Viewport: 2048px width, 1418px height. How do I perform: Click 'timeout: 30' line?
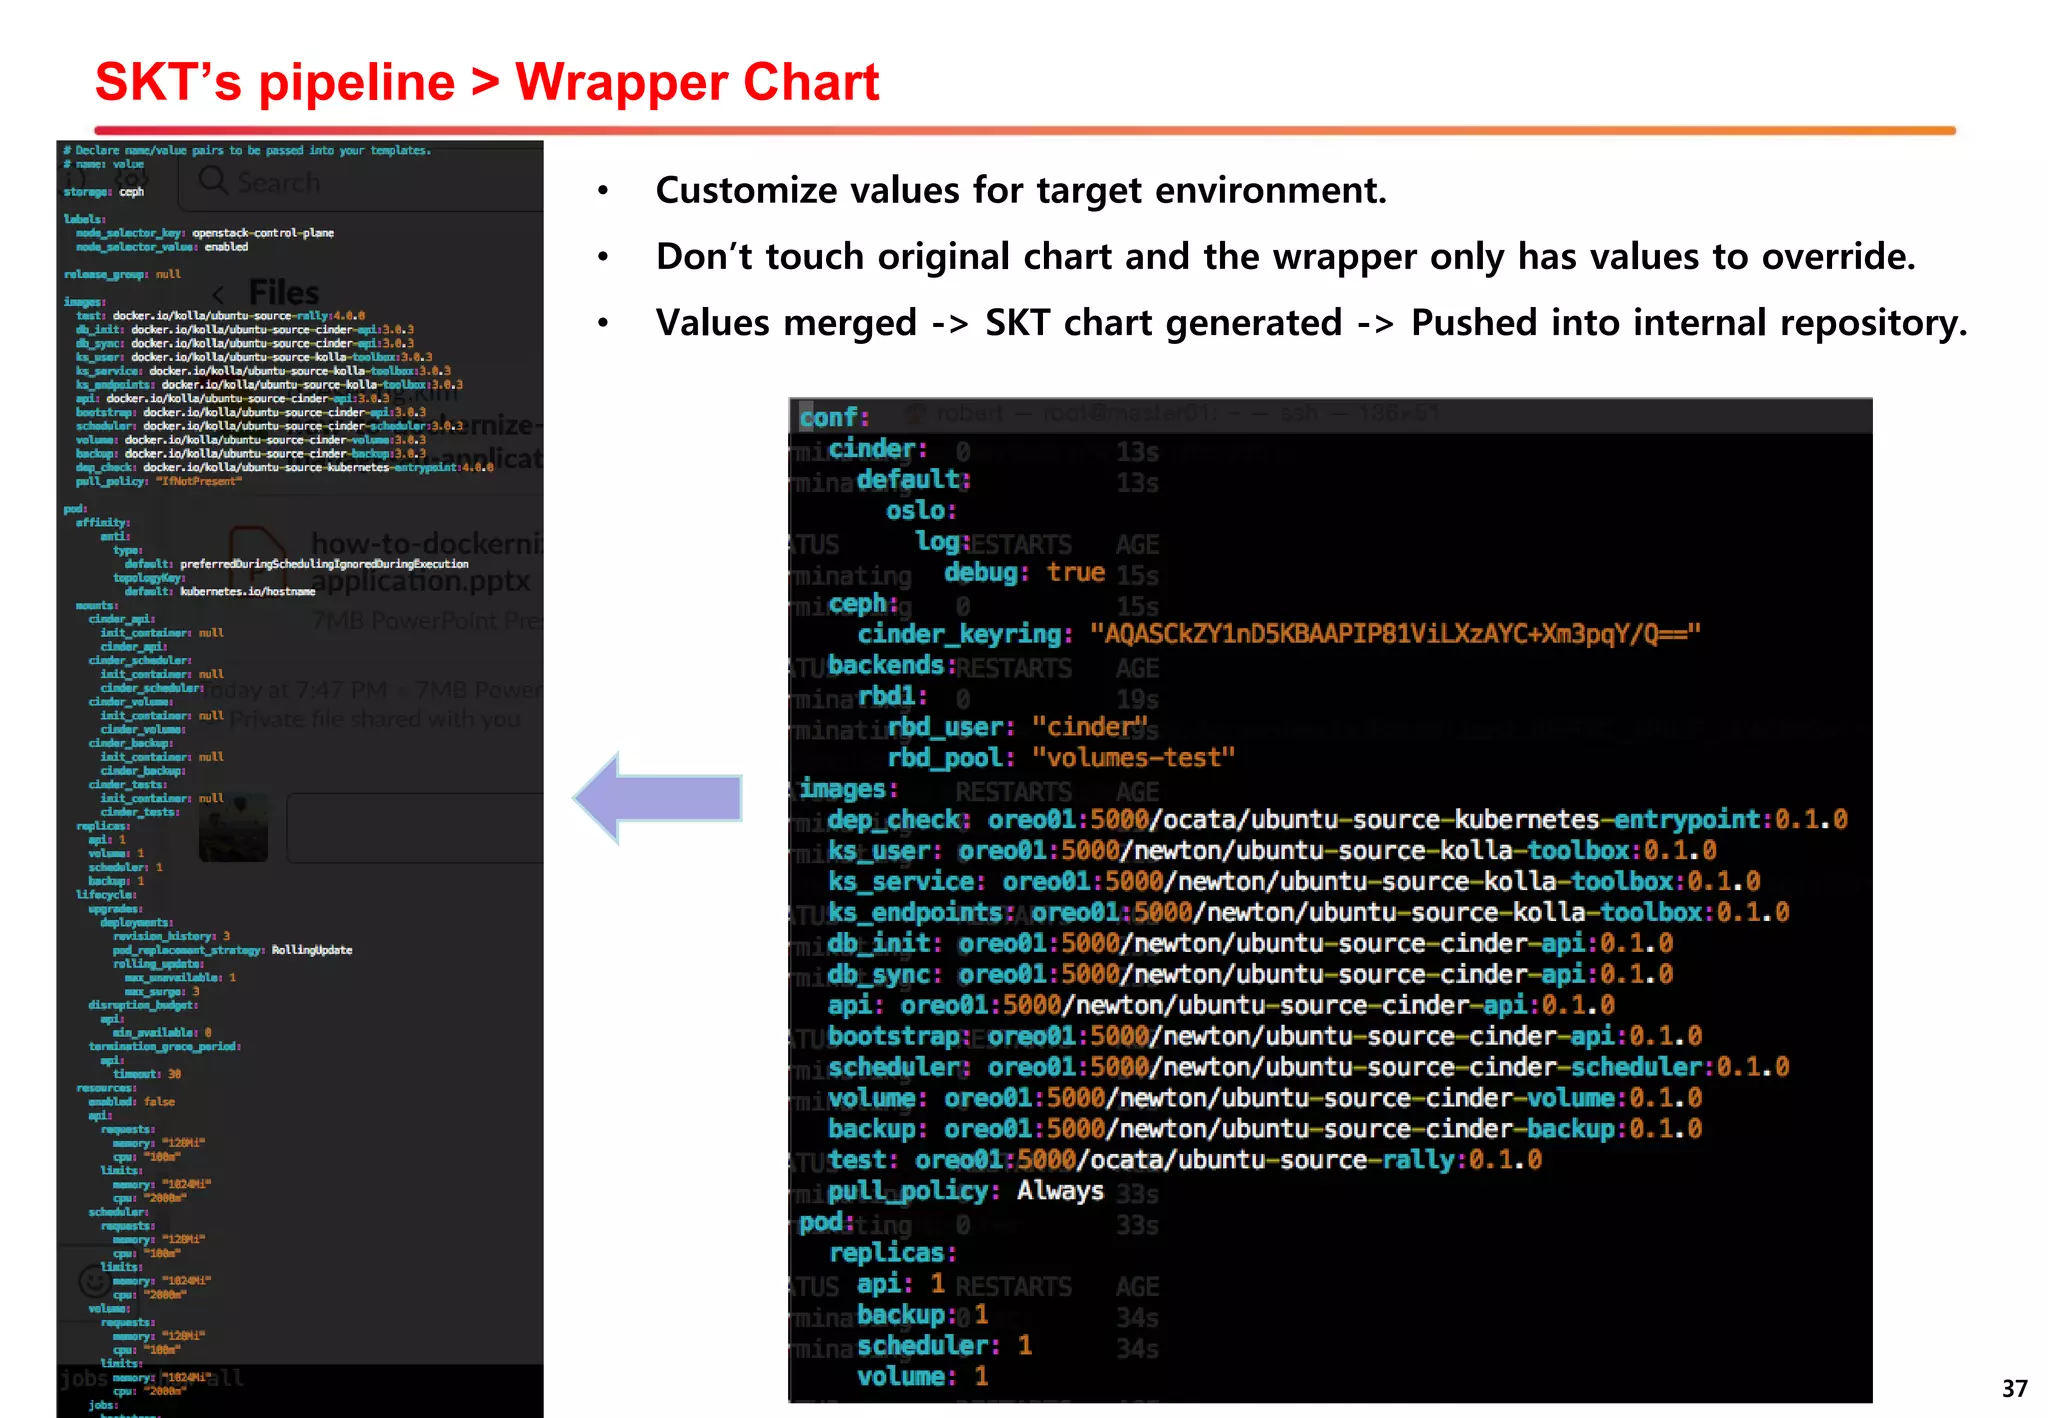coord(147,1074)
